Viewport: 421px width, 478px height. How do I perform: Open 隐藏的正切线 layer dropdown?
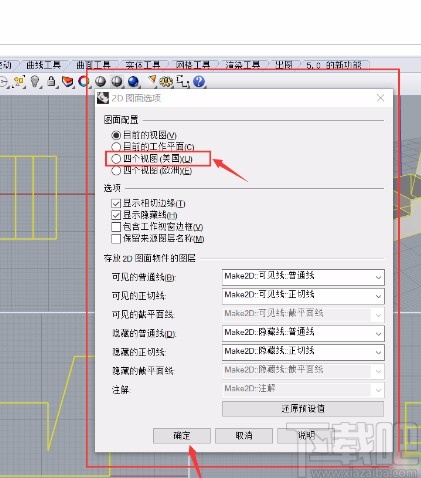tap(303, 352)
